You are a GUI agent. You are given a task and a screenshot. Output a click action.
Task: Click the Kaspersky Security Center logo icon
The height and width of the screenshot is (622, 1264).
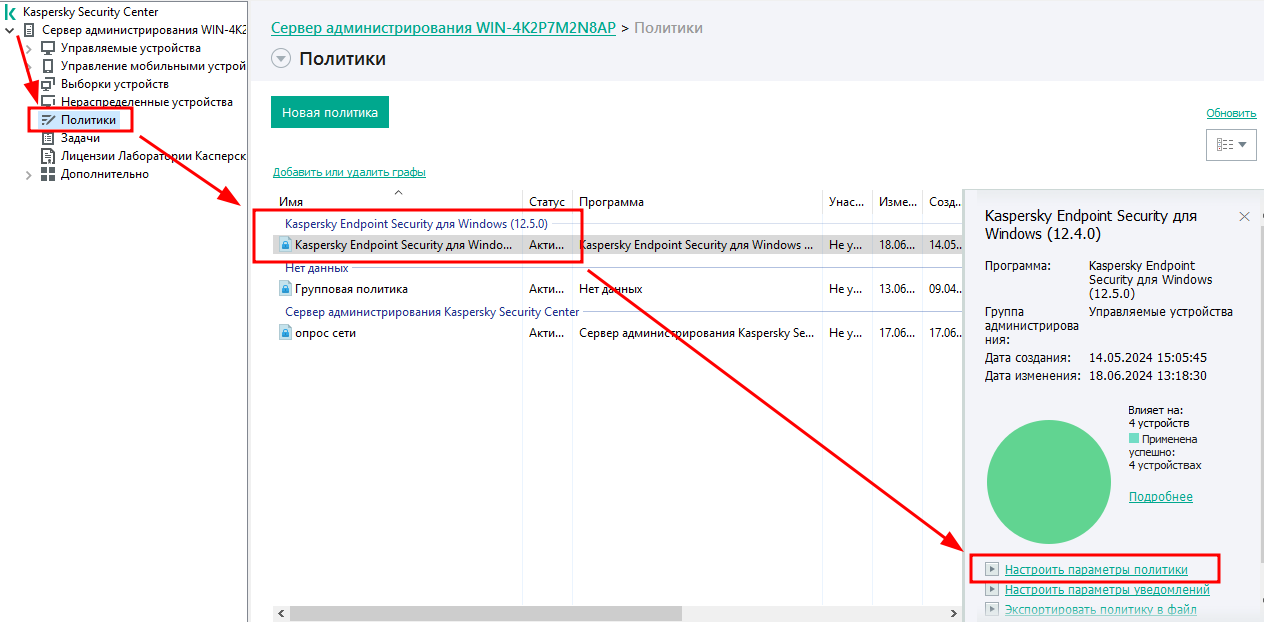pos(11,12)
